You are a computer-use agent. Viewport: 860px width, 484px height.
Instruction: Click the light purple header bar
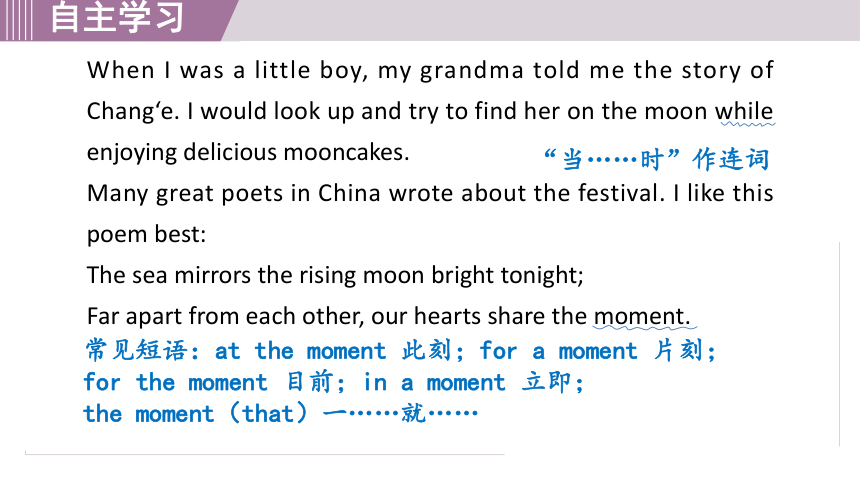pos(543,20)
